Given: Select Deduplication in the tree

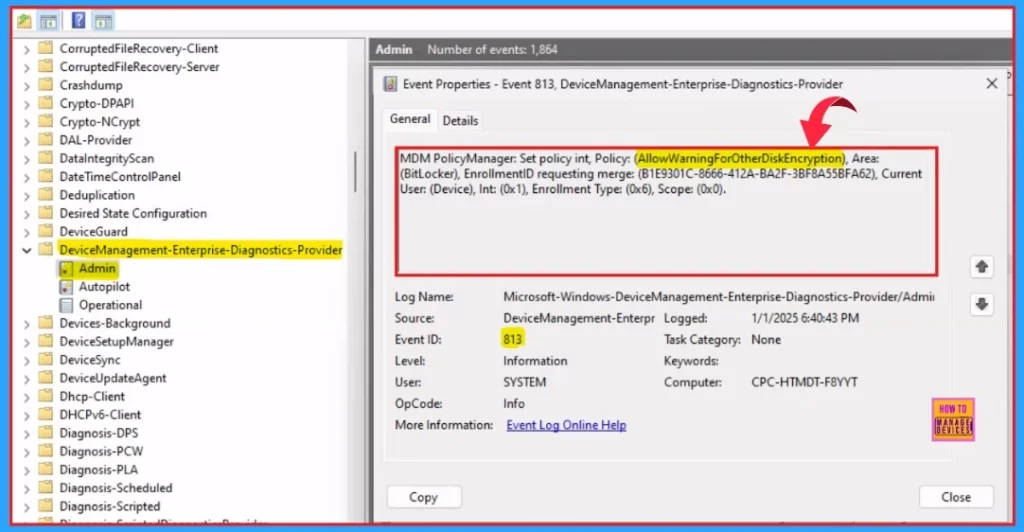Looking at the screenshot, I should pyautogui.click(x=97, y=195).
